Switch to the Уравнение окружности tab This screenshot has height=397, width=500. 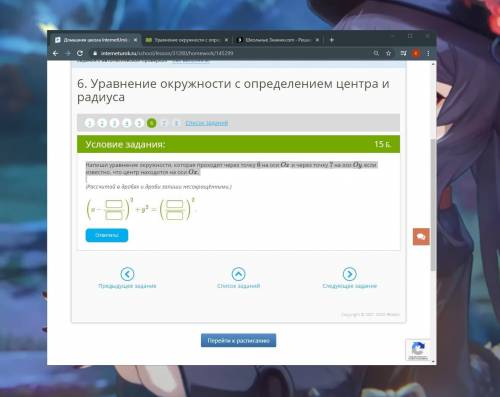pos(186,40)
